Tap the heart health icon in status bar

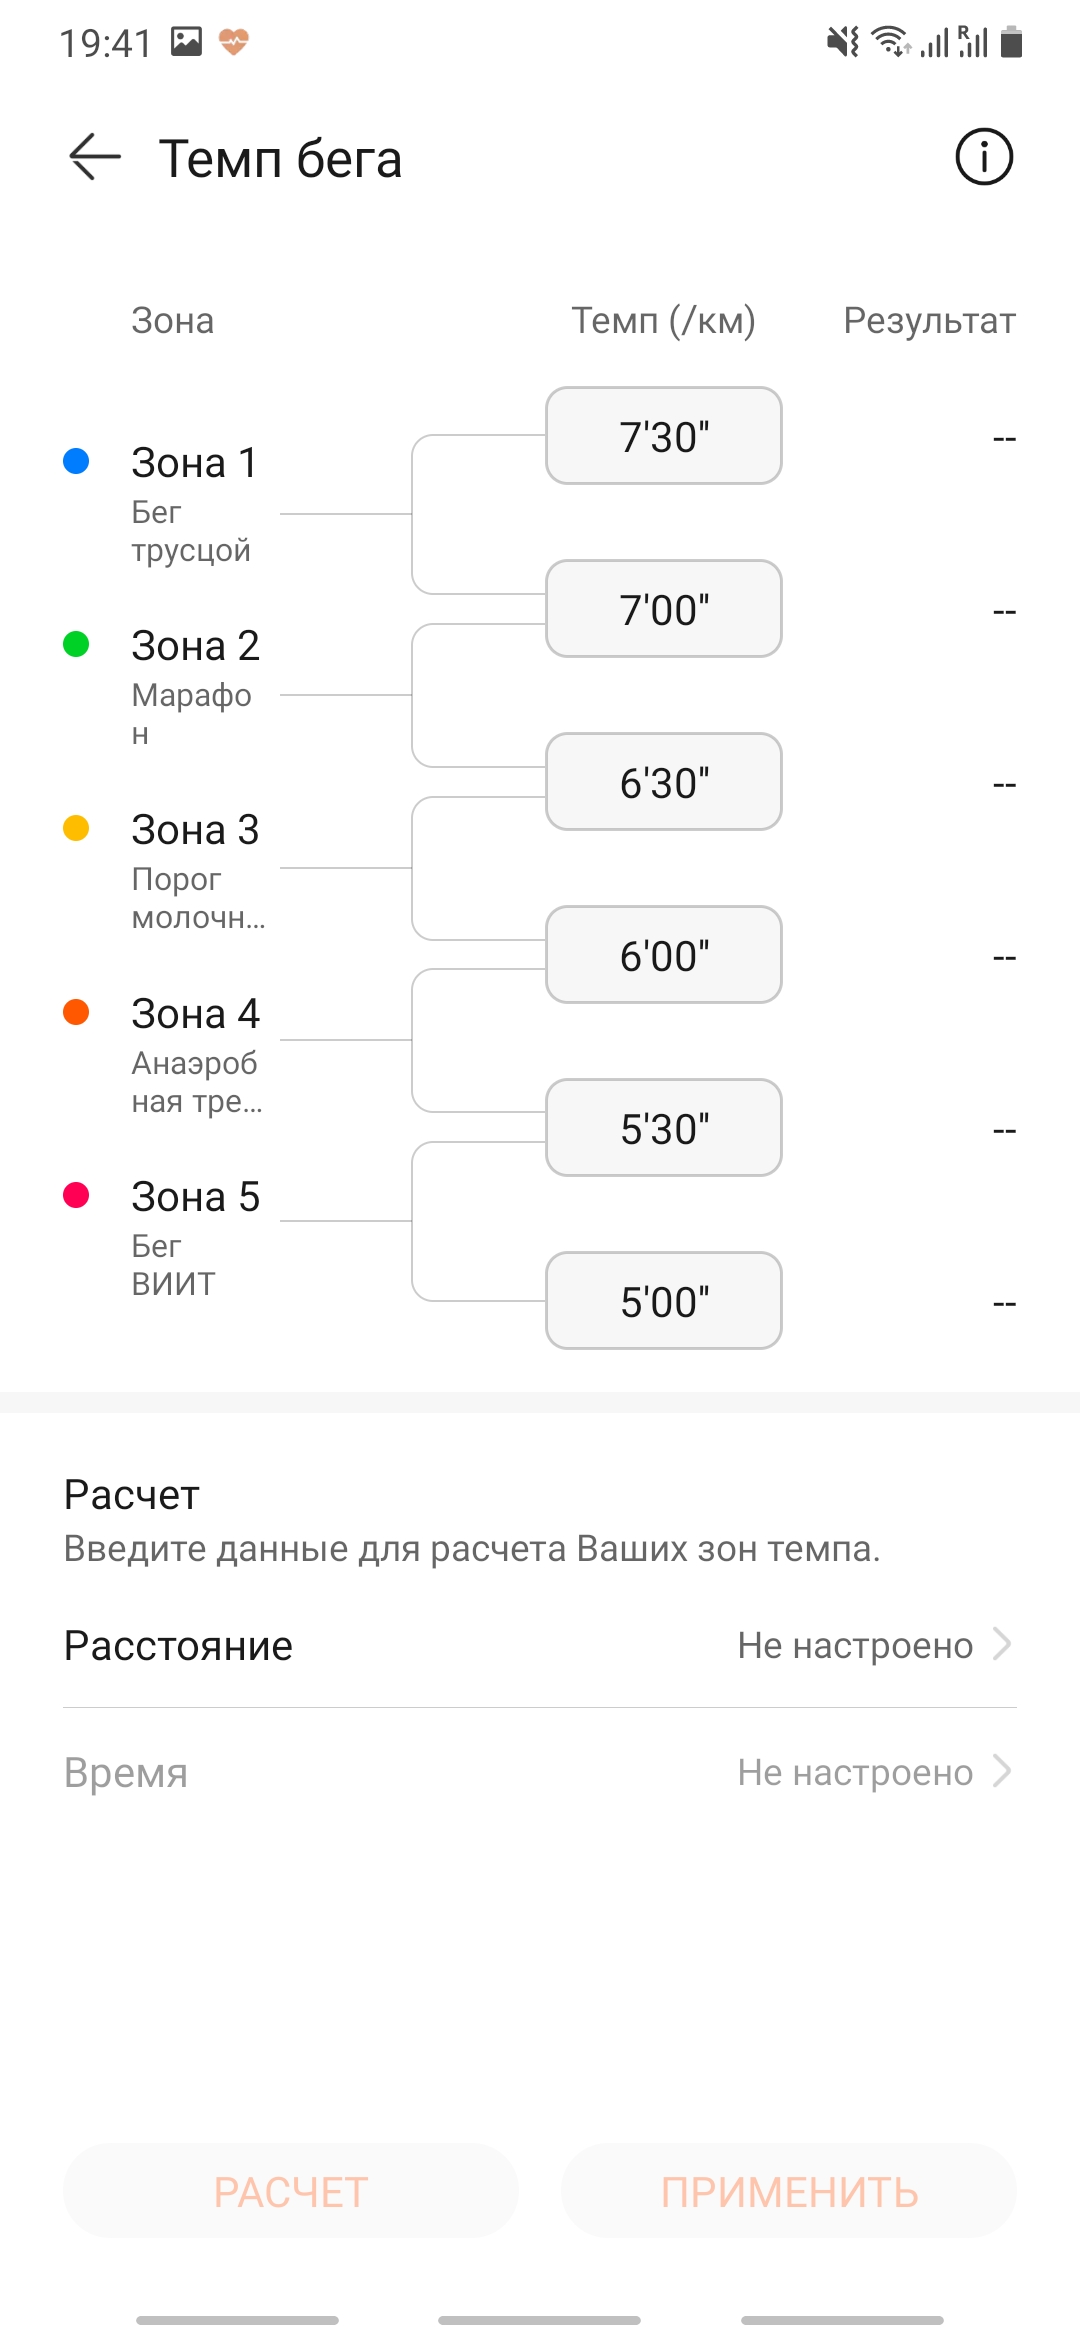[234, 42]
